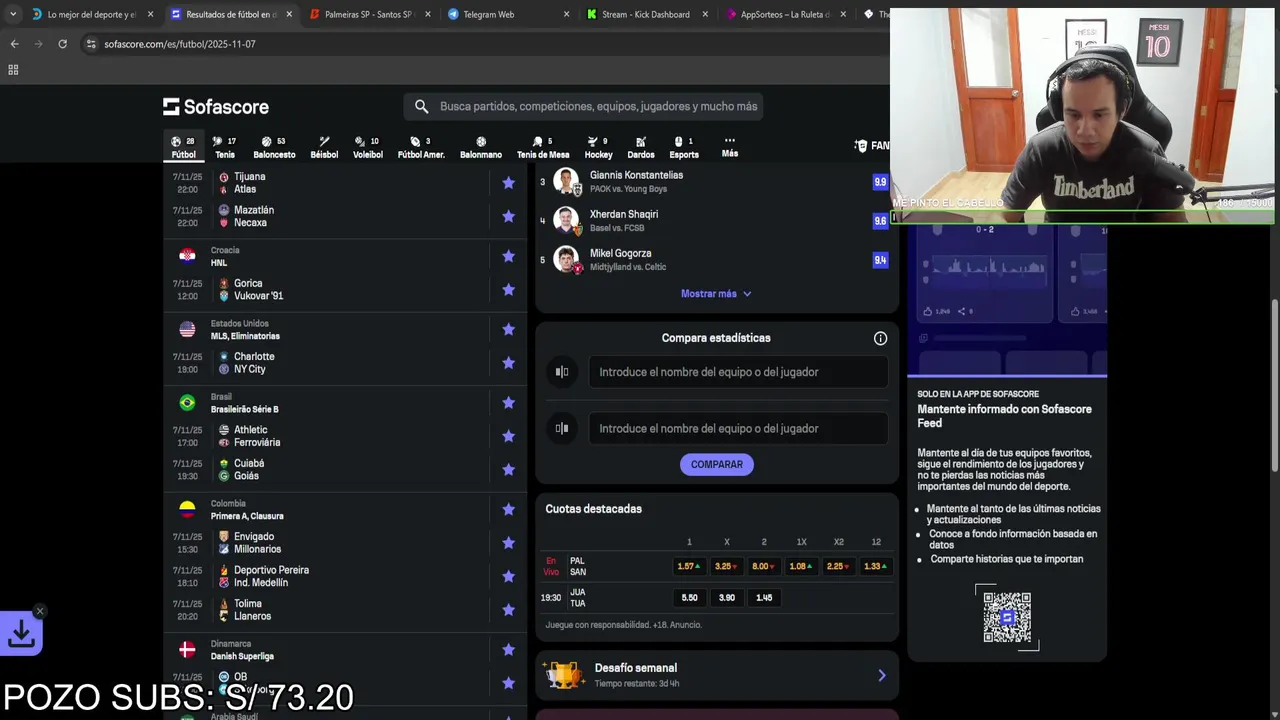The image size is (1280, 720).
Task: Click the site info icon in the address bar
Action: pos(91,44)
